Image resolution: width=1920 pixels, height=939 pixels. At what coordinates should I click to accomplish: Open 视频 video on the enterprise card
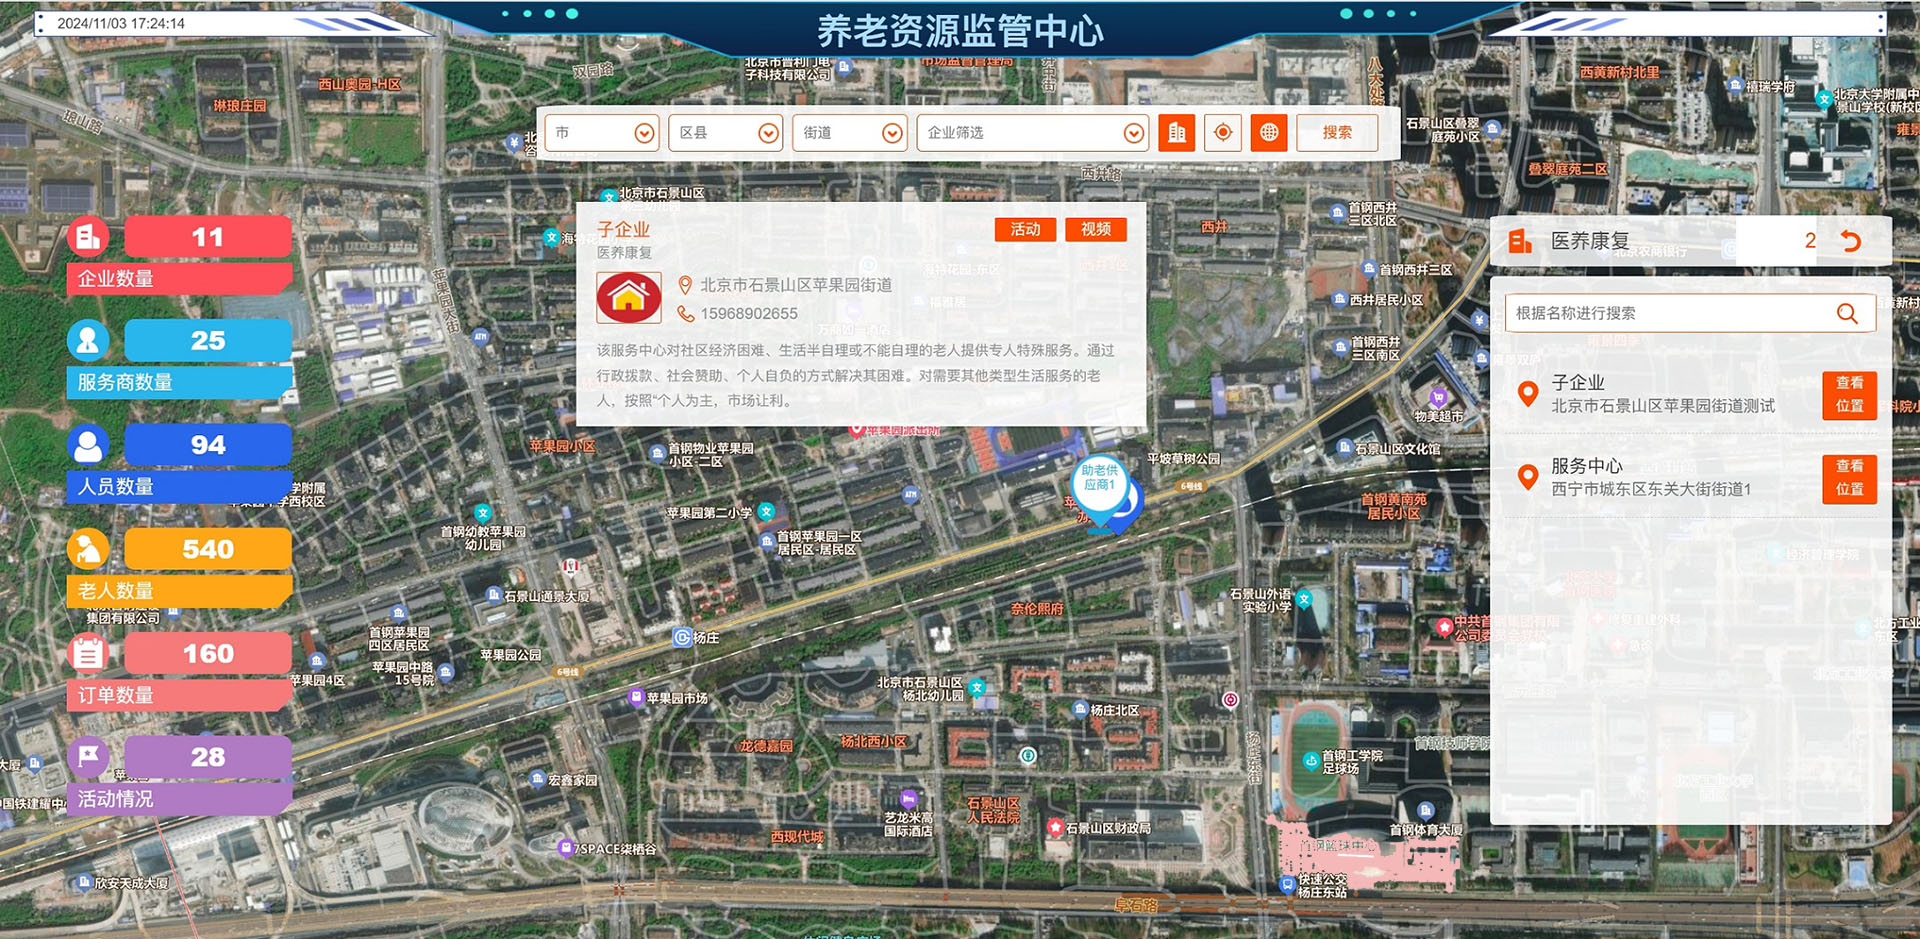1096,229
